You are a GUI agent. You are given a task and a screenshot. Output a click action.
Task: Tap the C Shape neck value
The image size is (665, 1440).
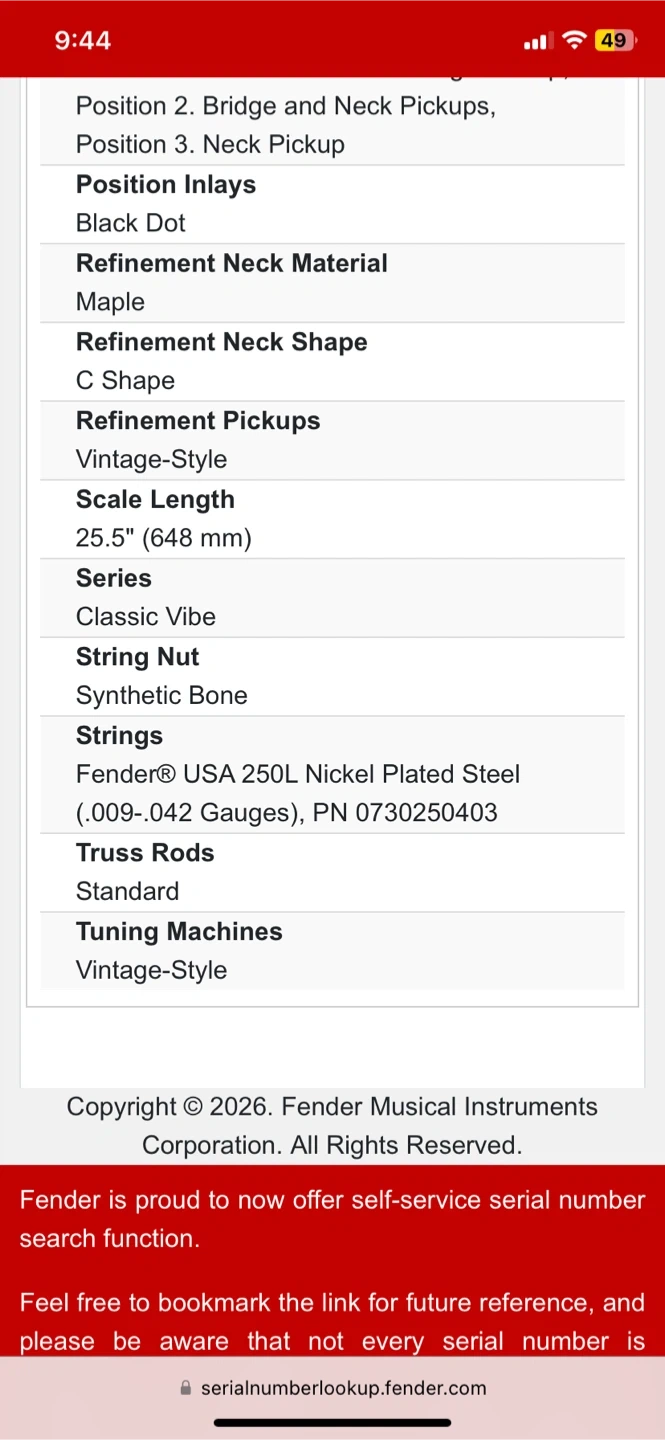(125, 381)
